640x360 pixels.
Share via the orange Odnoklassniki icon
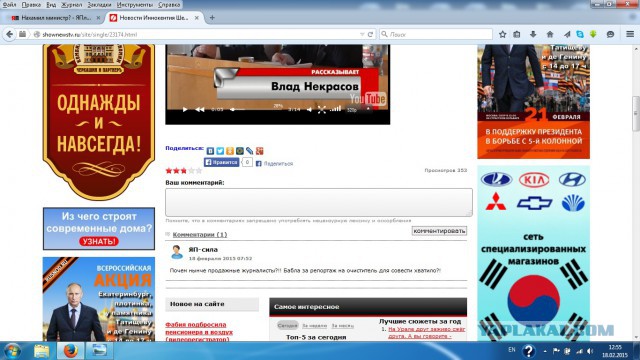[x=230, y=151]
